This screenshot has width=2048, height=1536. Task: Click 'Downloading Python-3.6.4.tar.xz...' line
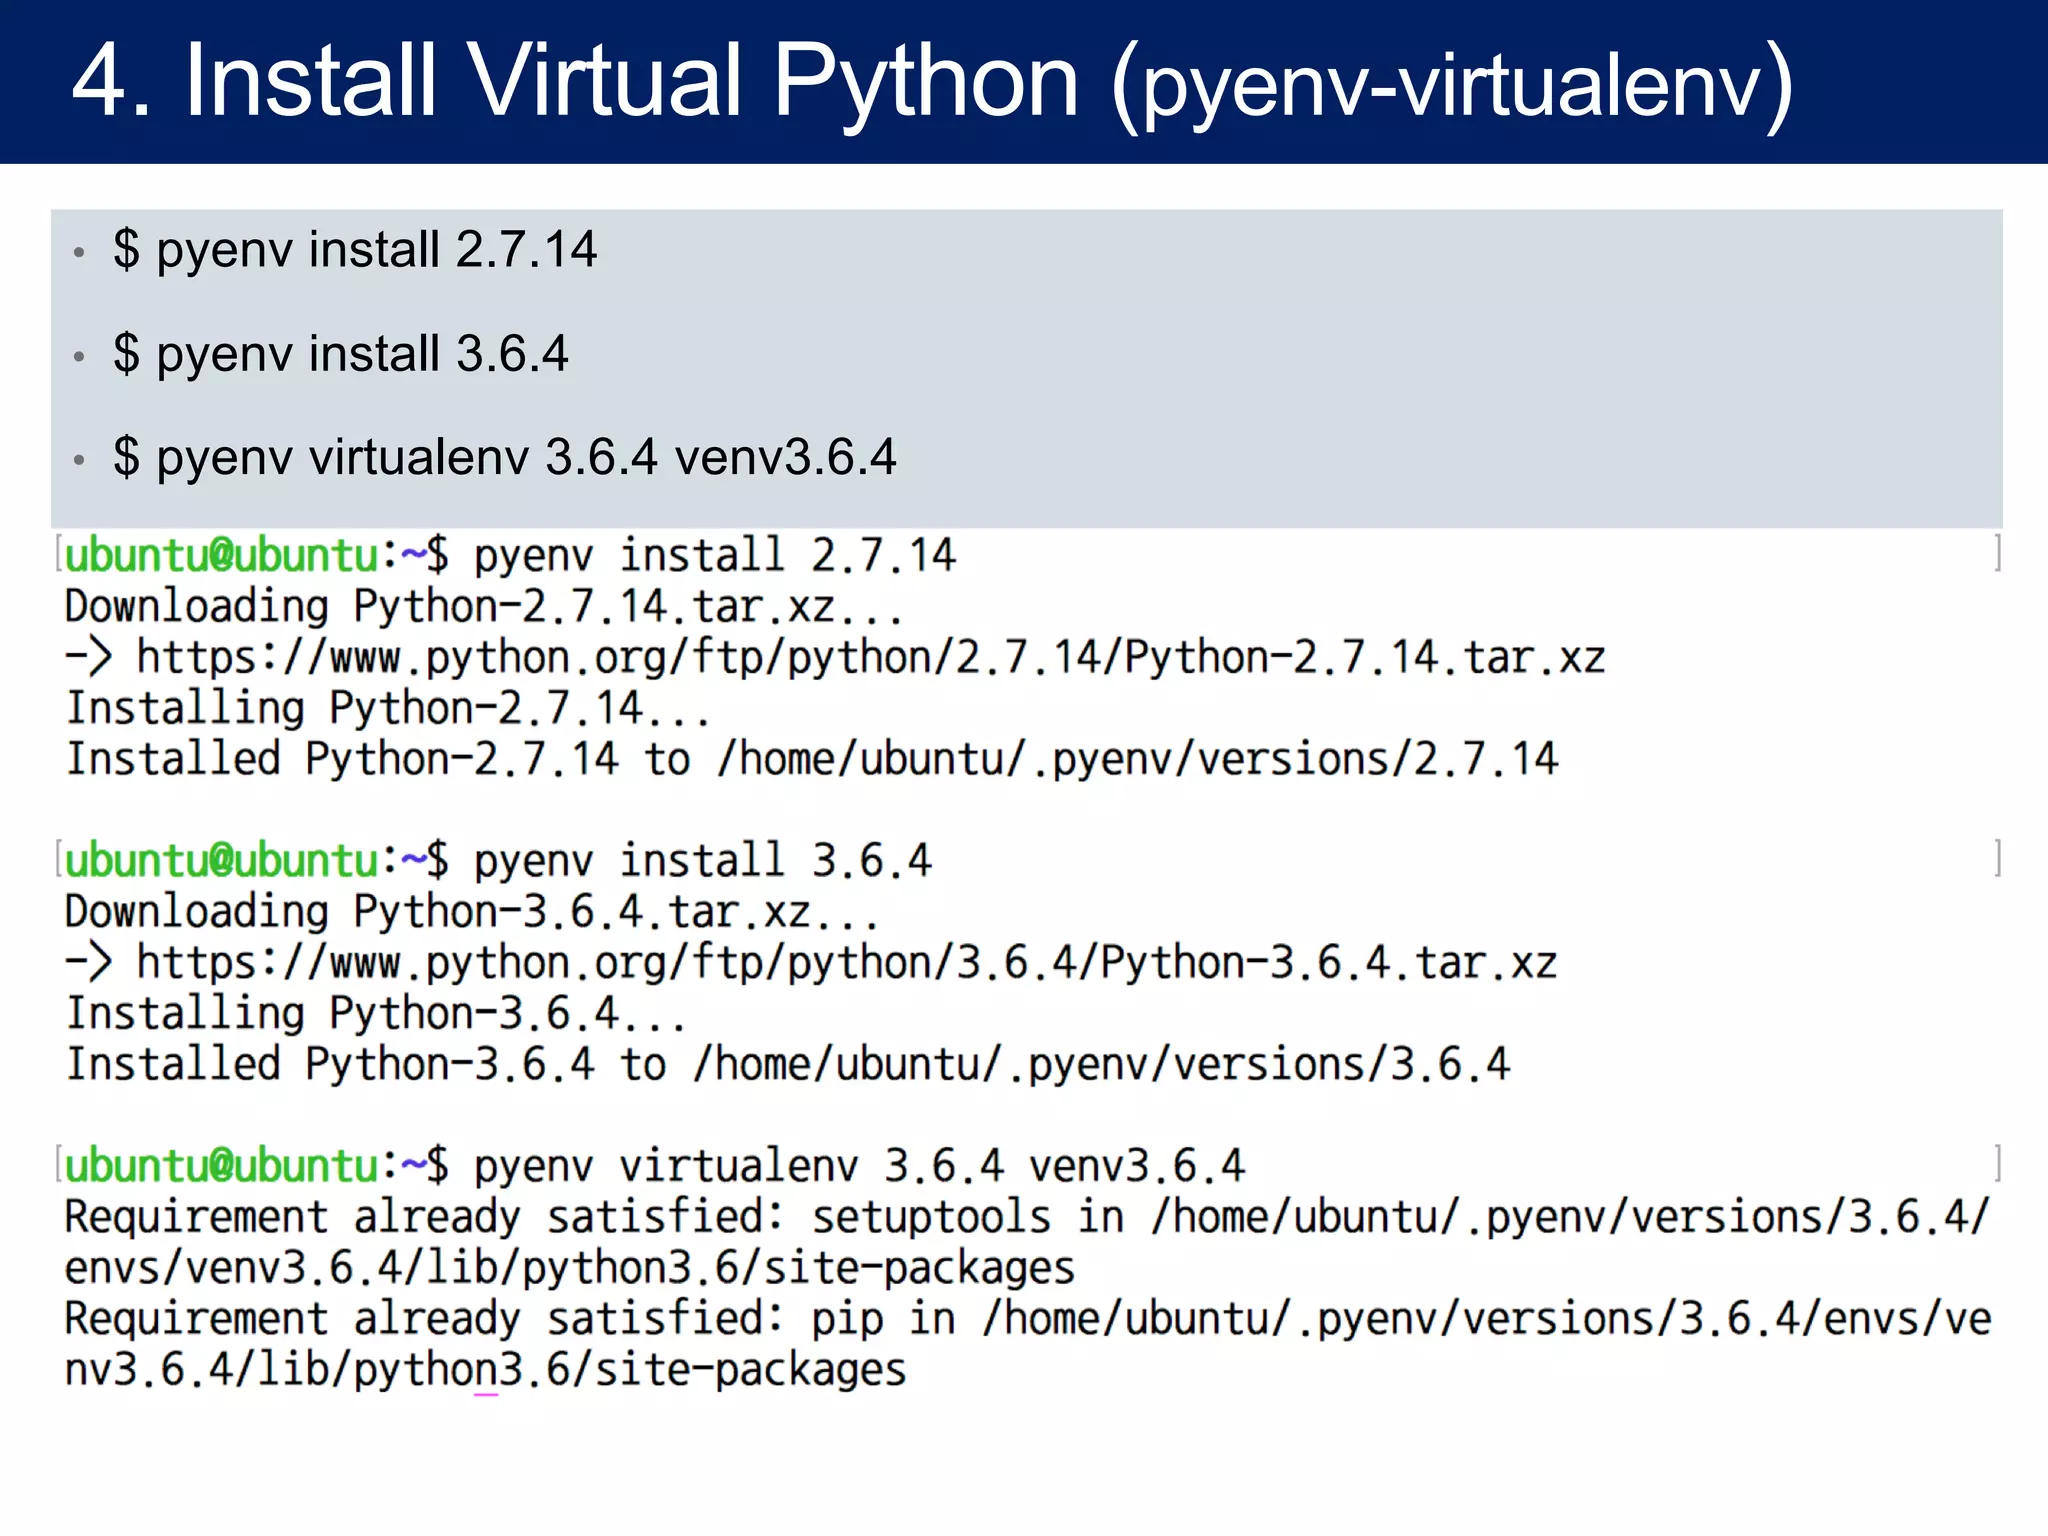(x=472, y=912)
